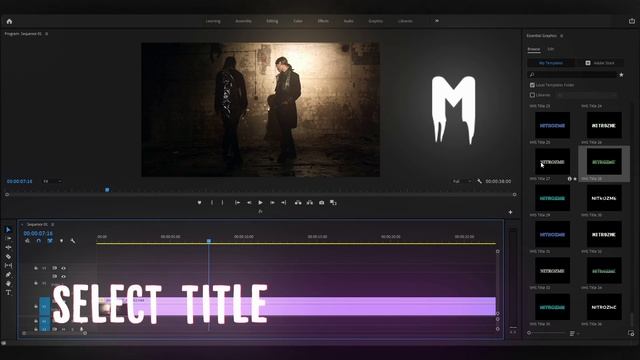Screen dimensions: 640x360
Task: Select the Type tool
Action: [8, 292]
